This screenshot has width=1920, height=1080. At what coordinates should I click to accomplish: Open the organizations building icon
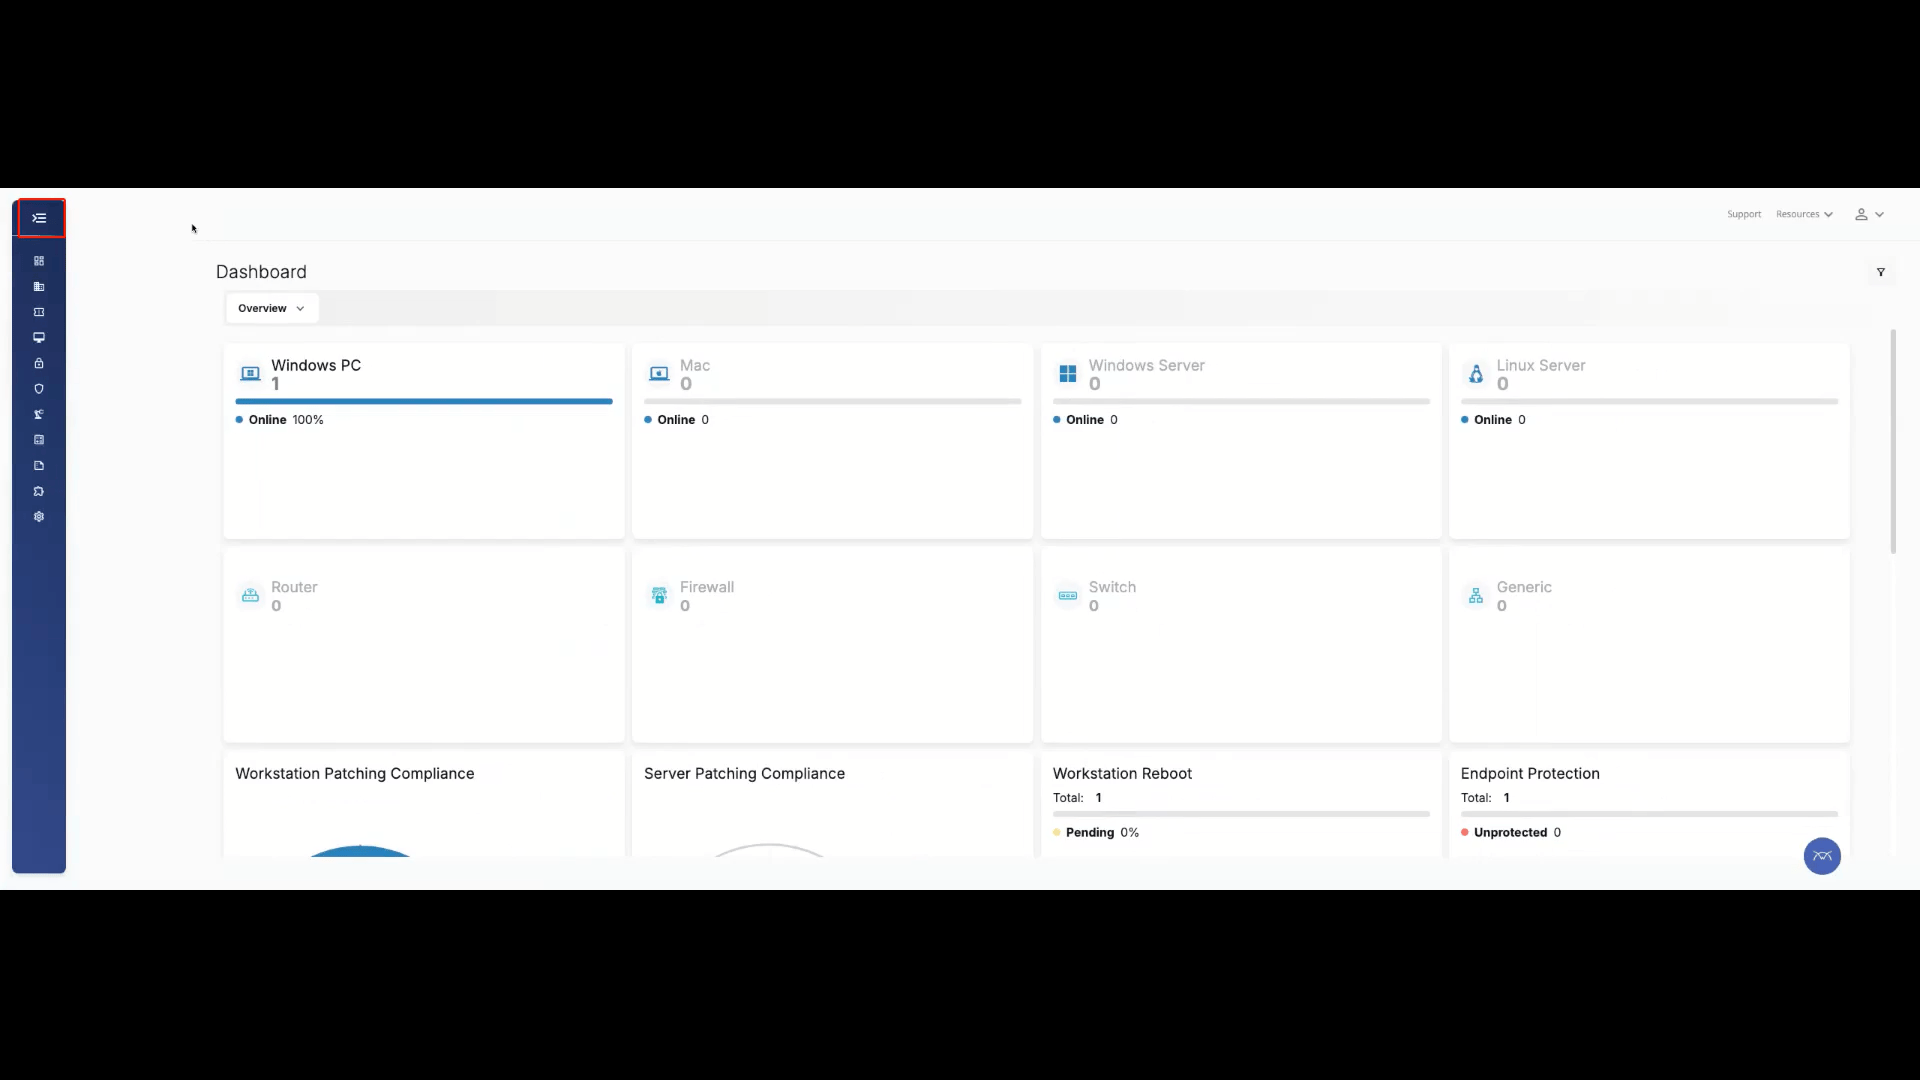(x=39, y=287)
